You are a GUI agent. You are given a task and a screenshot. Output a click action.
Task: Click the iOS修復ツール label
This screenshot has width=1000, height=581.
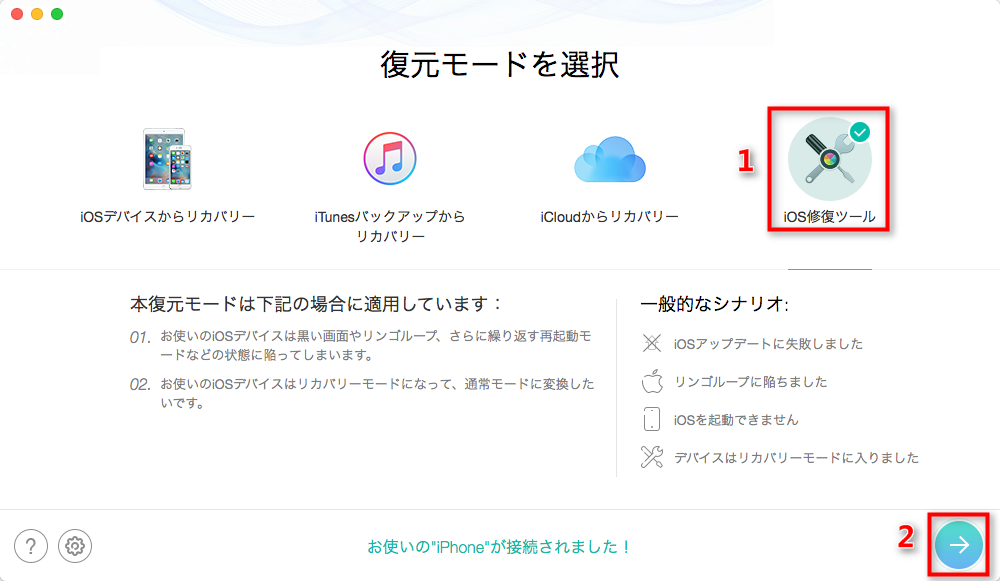[x=829, y=217]
